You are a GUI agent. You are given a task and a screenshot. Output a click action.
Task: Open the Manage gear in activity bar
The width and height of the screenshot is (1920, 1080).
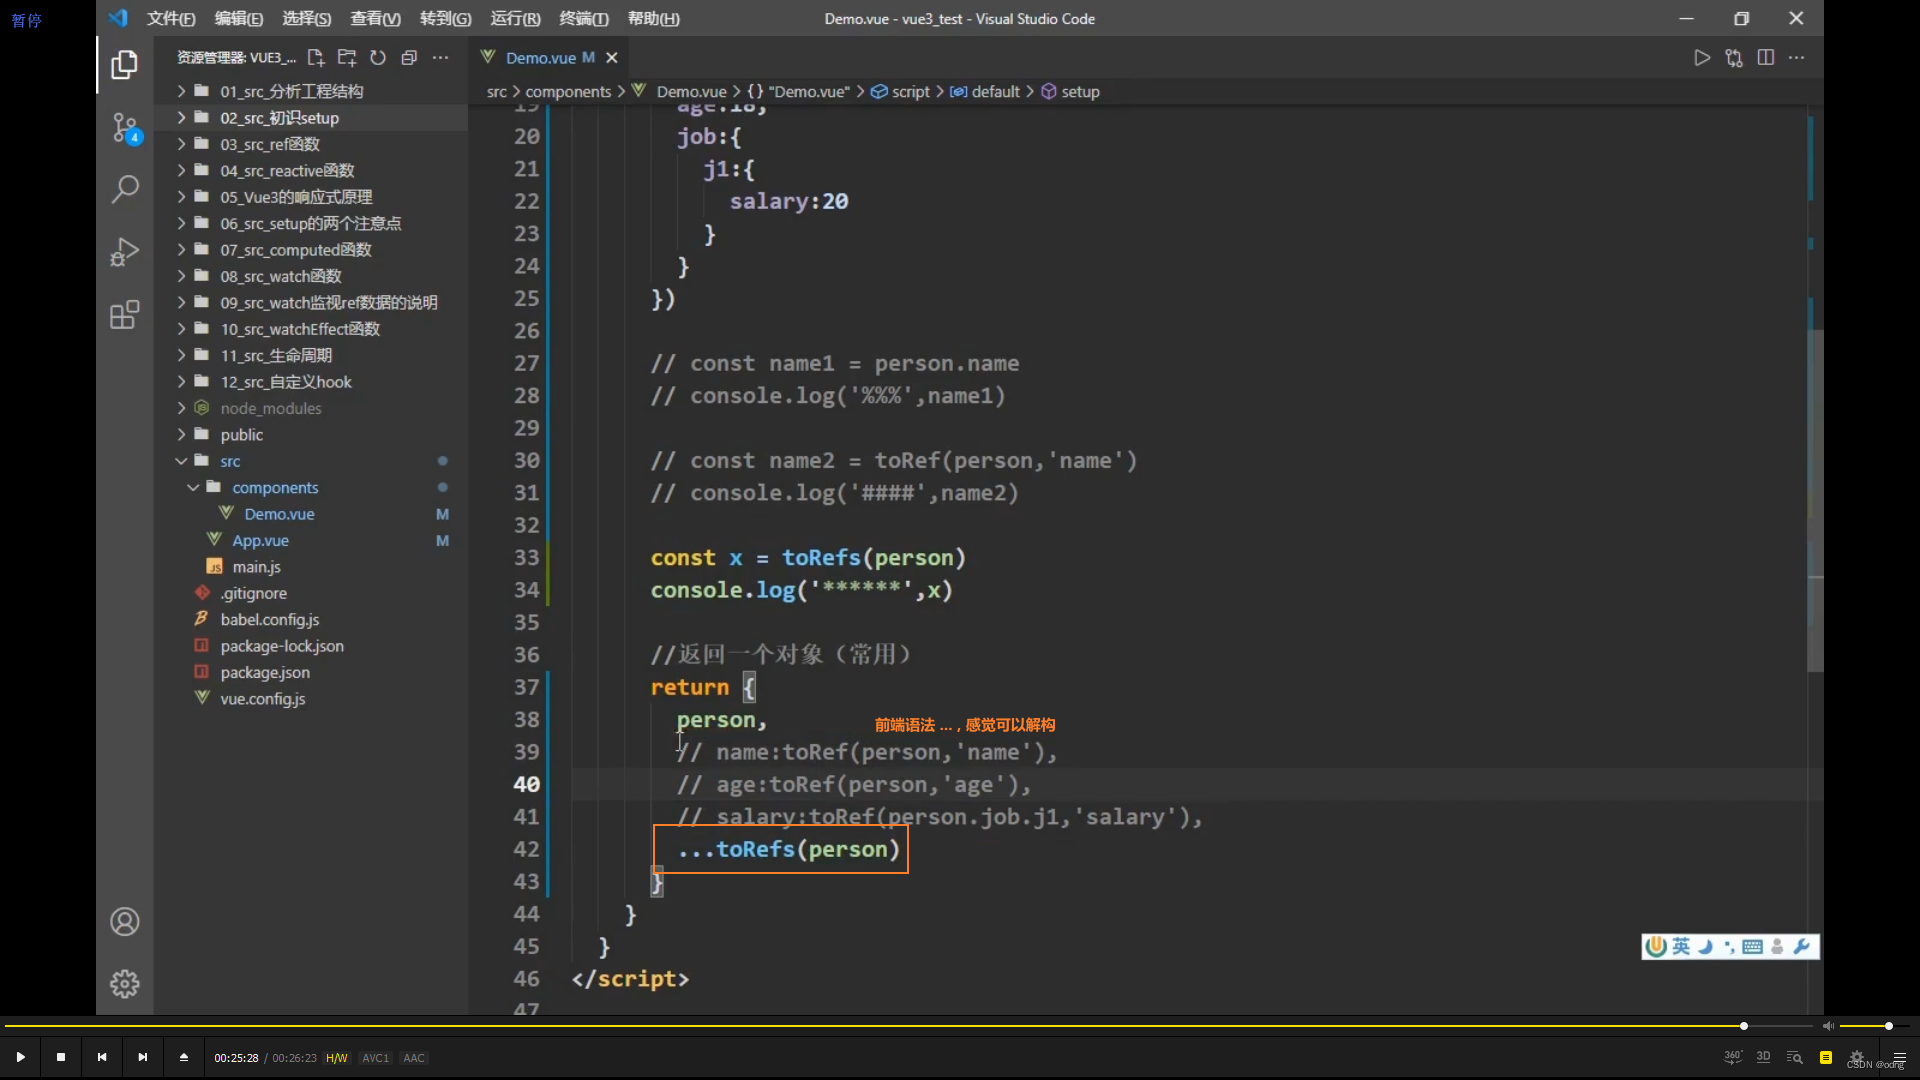pyautogui.click(x=125, y=984)
